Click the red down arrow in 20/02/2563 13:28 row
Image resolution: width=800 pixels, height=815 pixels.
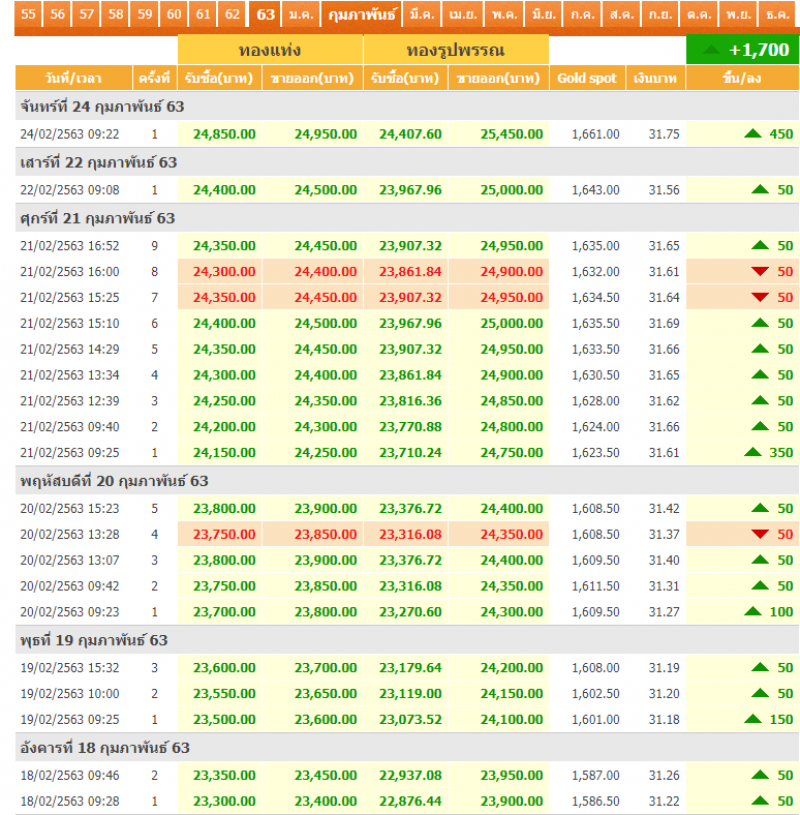pyautogui.click(x=760, y=534)
